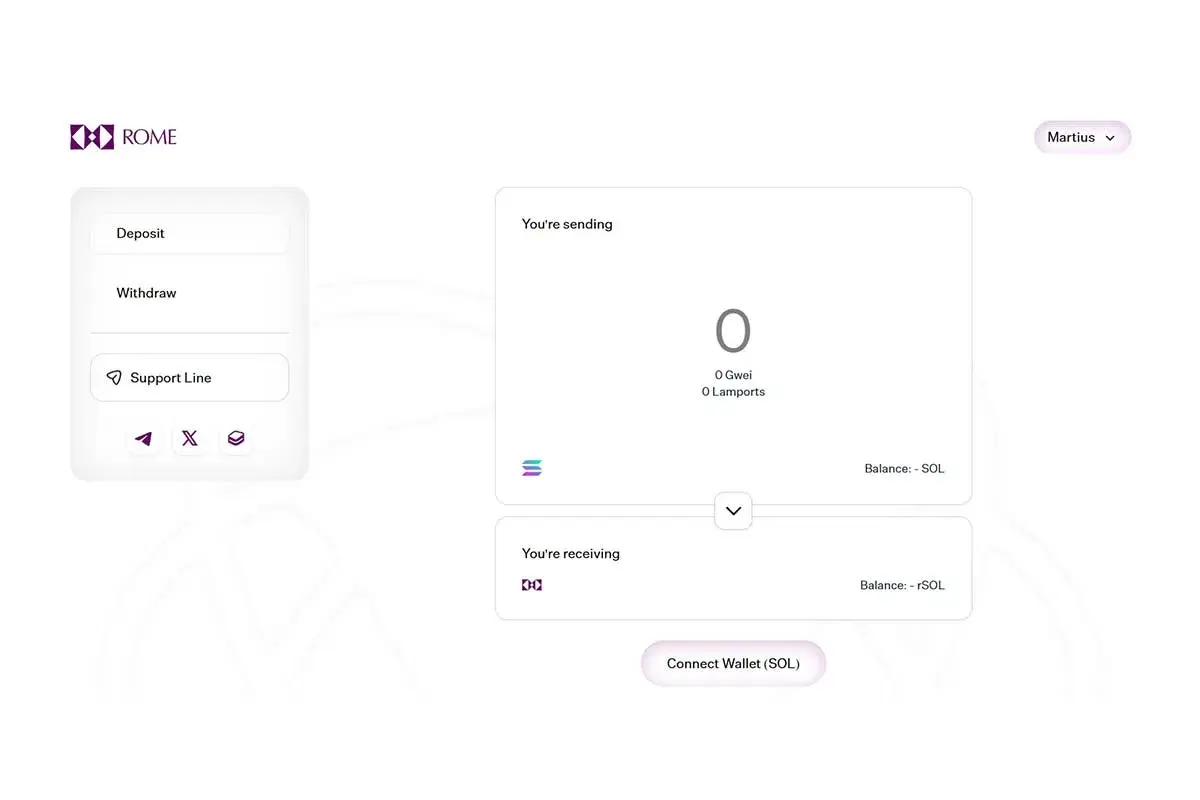This screenshot has width=1200, height=800.
Task: Click the paper plane icon in Support Line
Action: pyautogui.click(x=114, y=378)
